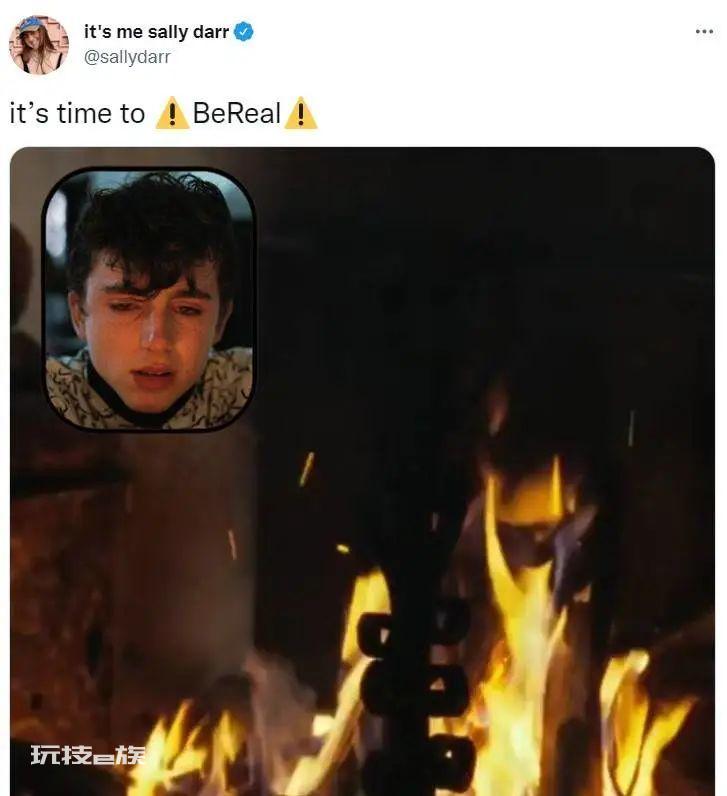This screenshot has width=727, height=796.
Task: Click the orange spark streak above the flames
Action: pos(306,469)
